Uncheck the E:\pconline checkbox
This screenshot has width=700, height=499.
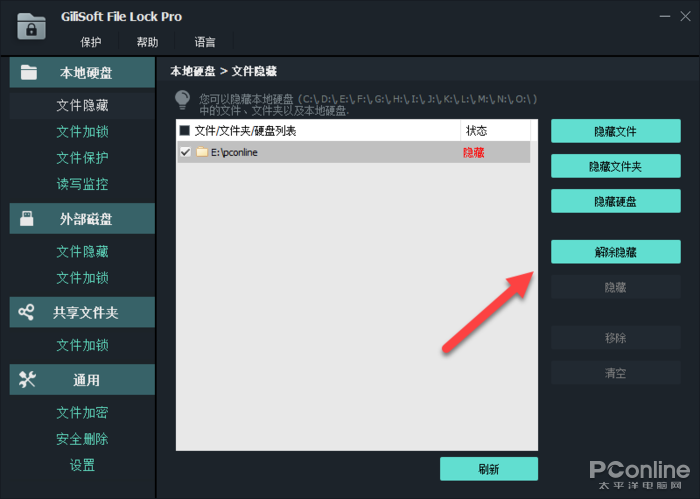pos(185,152)
